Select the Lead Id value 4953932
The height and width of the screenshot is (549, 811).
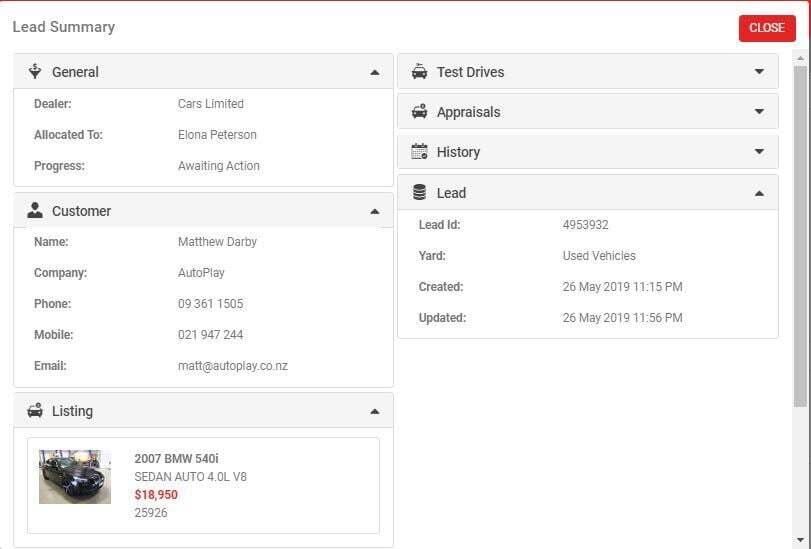coord(585,225)
